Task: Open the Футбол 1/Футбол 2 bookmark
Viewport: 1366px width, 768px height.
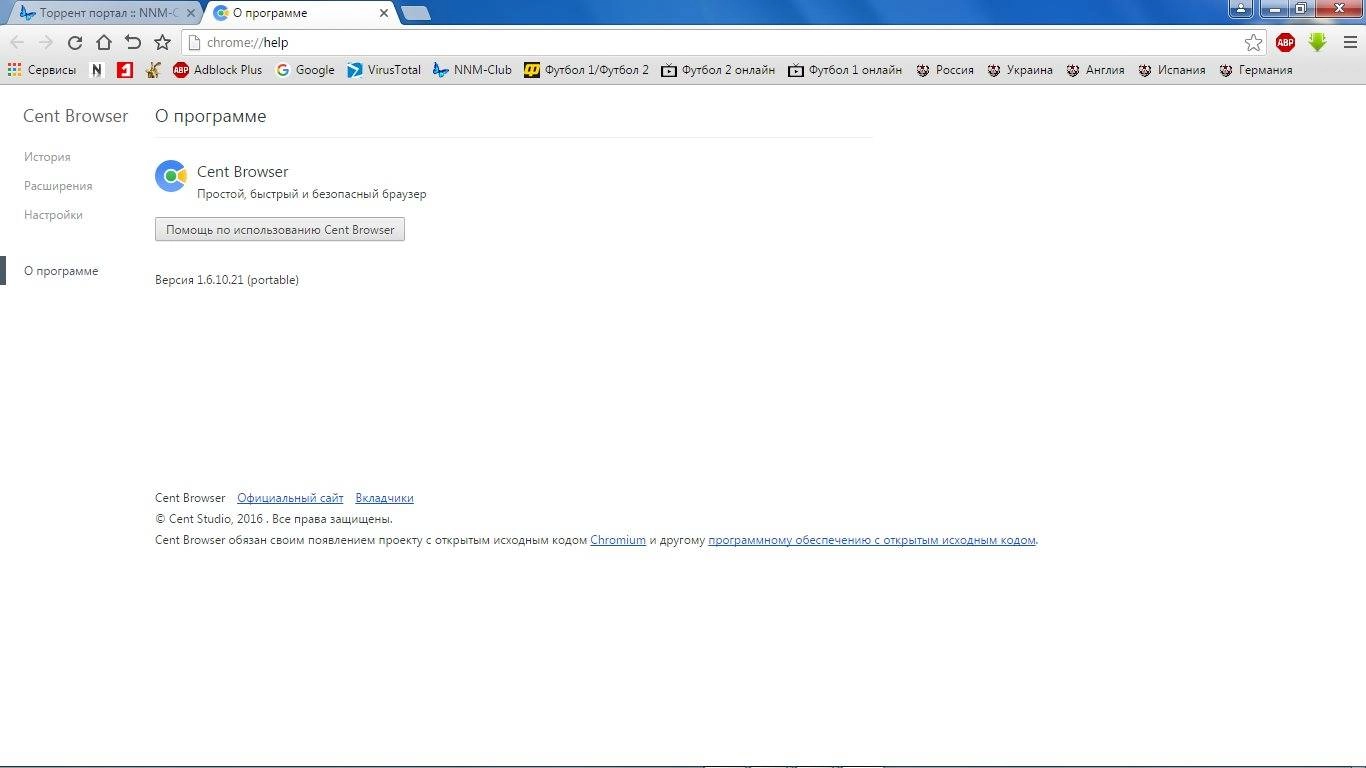Action: [586, 70]
